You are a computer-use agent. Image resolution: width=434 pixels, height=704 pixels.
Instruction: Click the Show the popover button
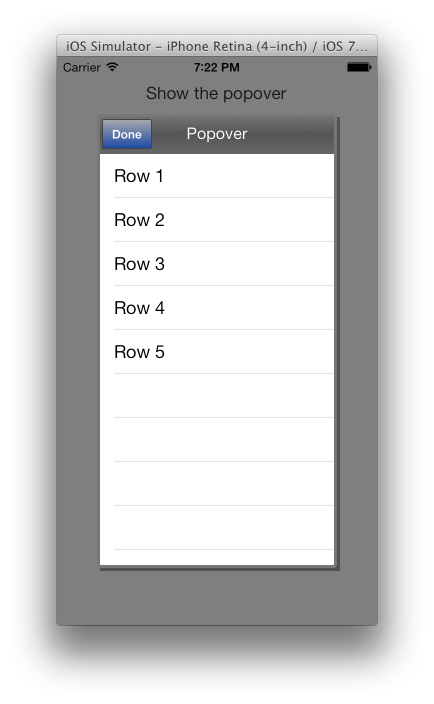tap(216, 93)
